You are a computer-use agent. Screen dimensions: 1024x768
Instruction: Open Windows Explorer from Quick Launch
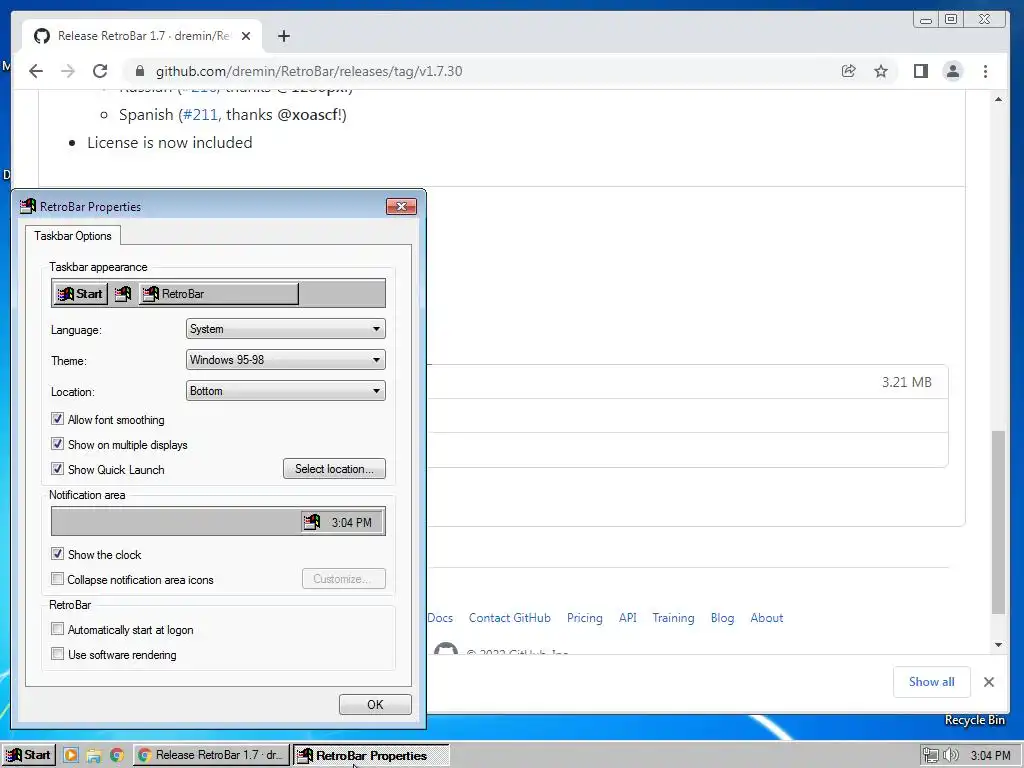coord(94,756)
